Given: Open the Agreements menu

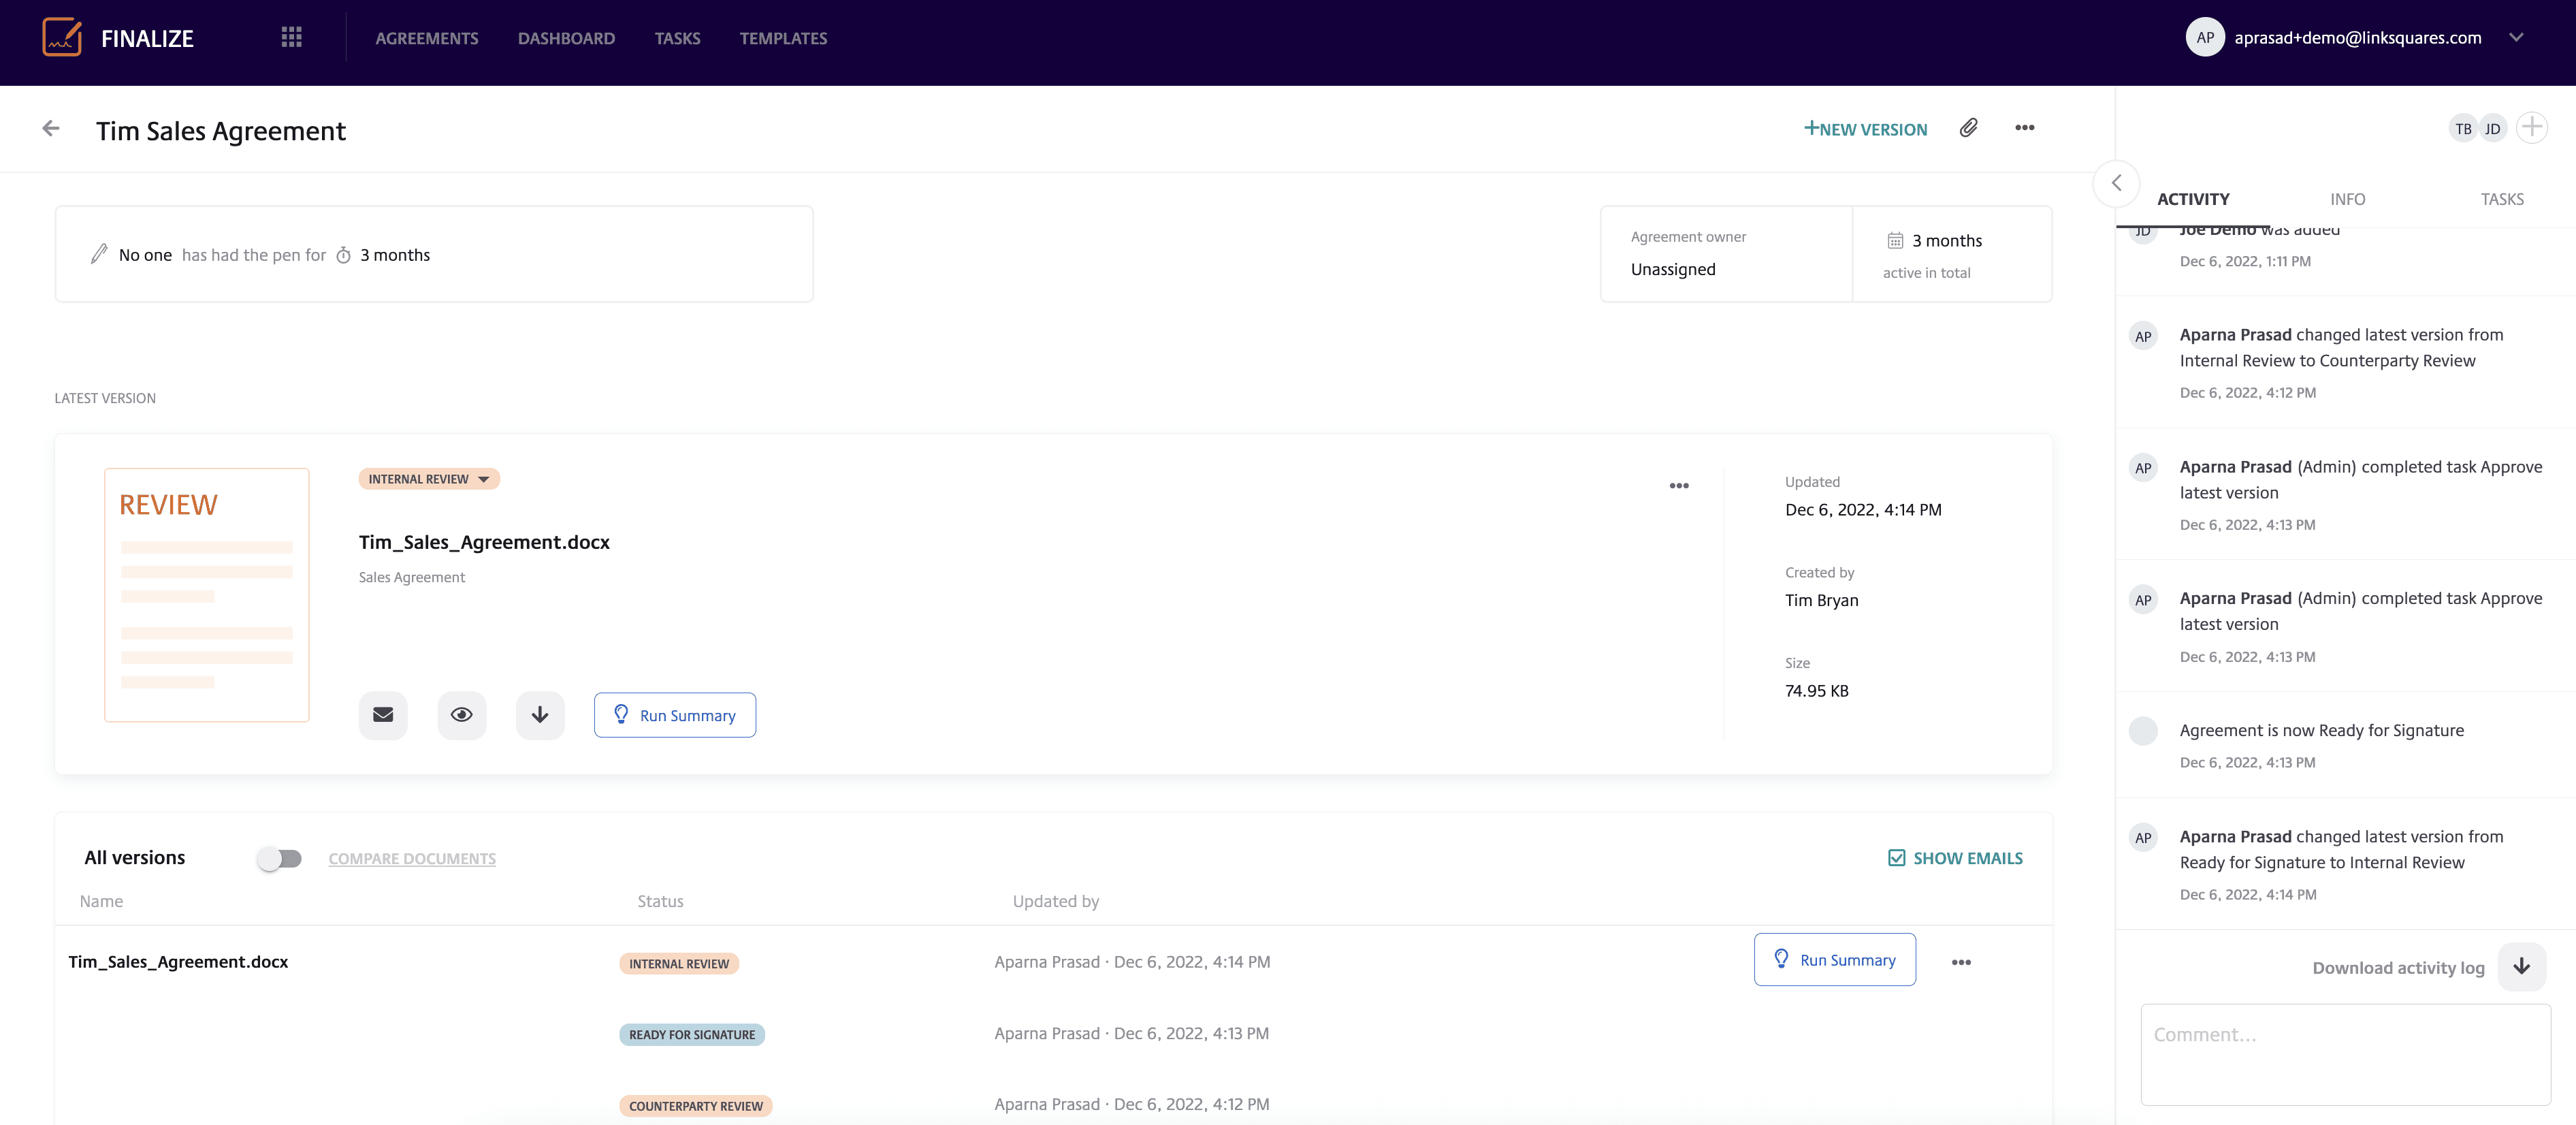Looking at the screenshot, I should pyautogui.click(x=427, y=38).
